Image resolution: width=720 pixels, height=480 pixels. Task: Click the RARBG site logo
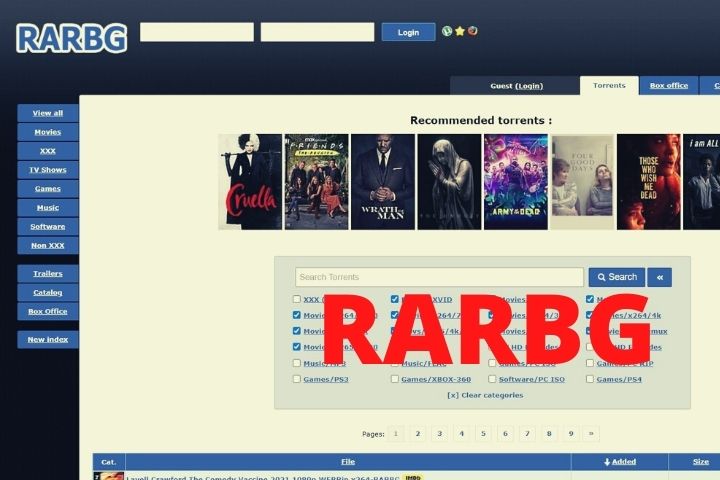72,38
